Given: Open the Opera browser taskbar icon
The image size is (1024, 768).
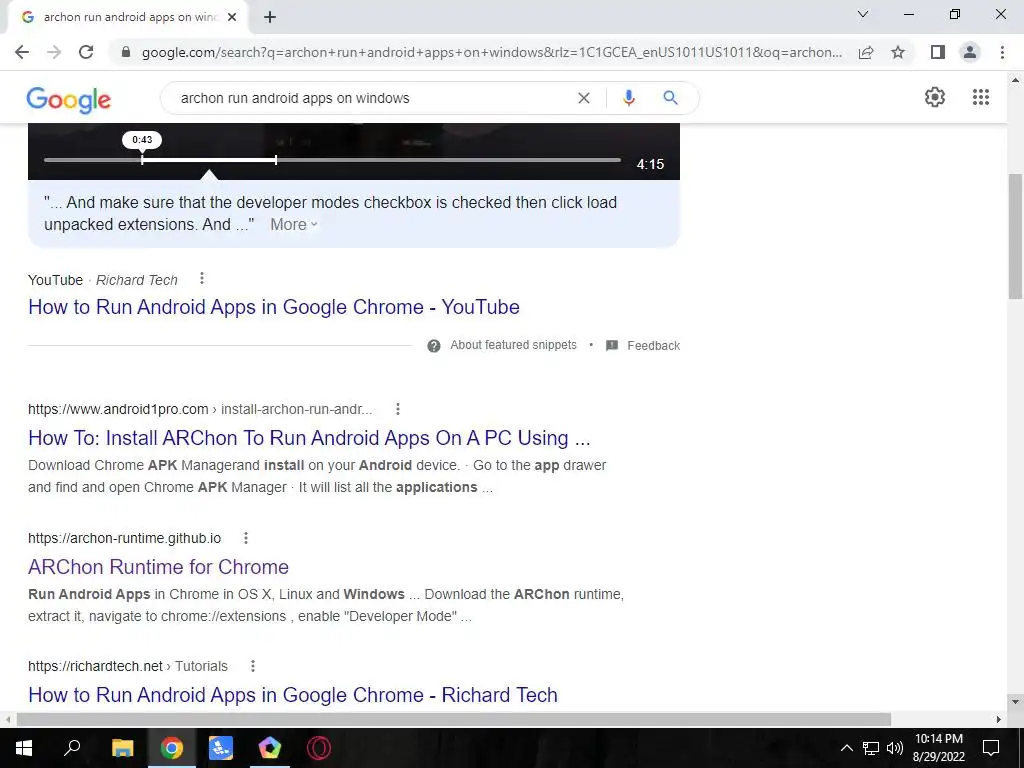Looking at the screenshot, I should point(319,748).
